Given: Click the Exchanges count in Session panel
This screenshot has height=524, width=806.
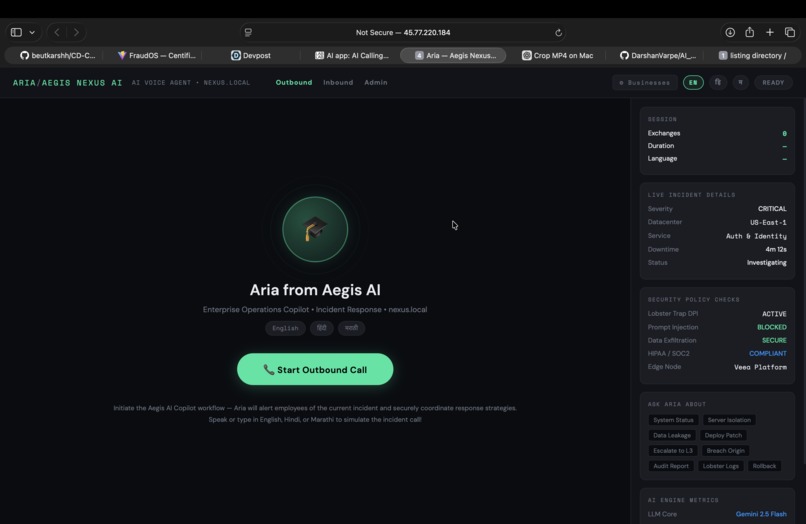Looking at the screenshot, I should click(784, 134).
